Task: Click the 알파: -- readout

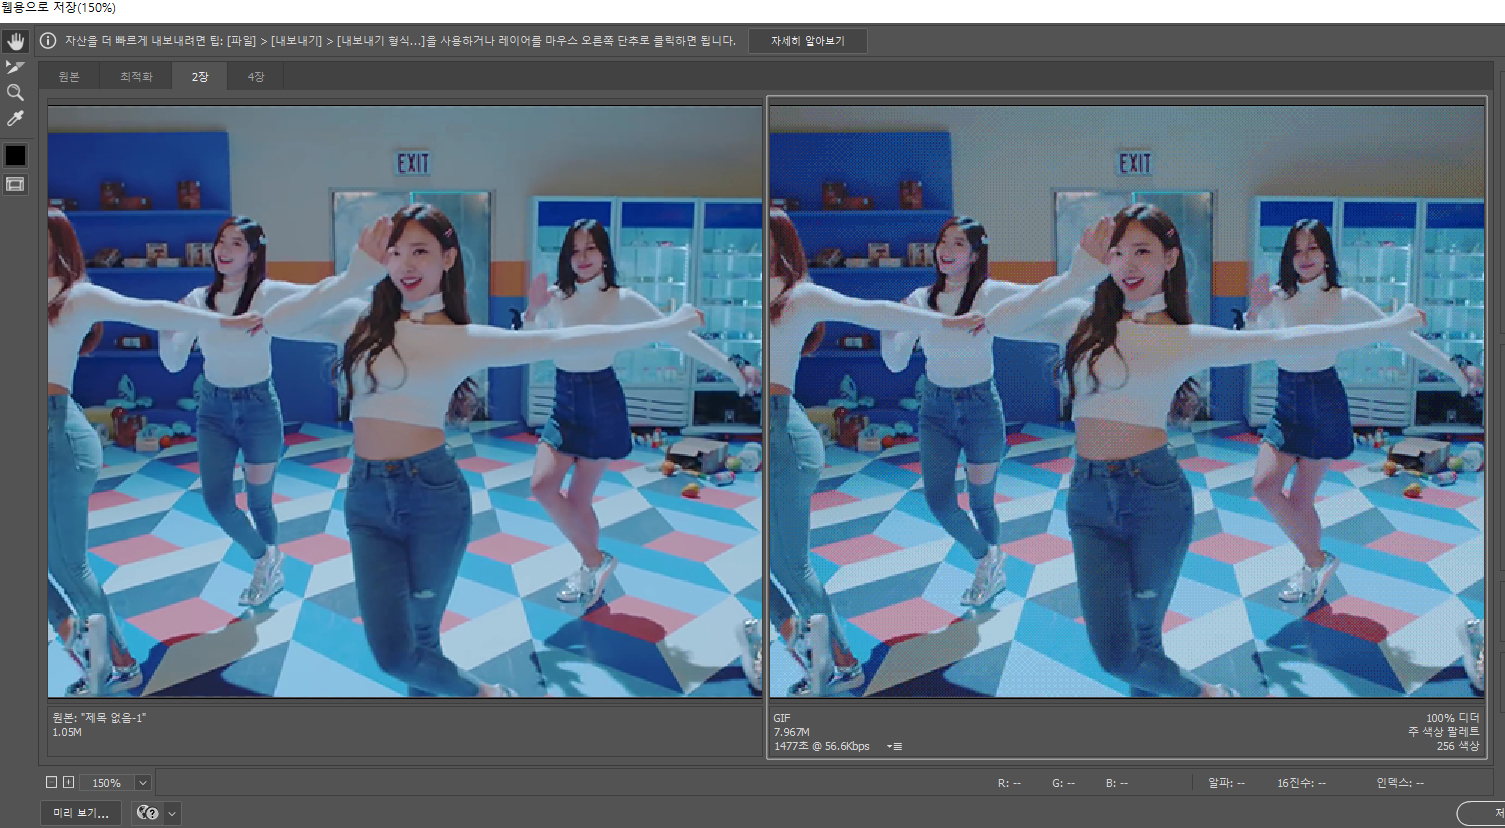Action: [1226, 783]
